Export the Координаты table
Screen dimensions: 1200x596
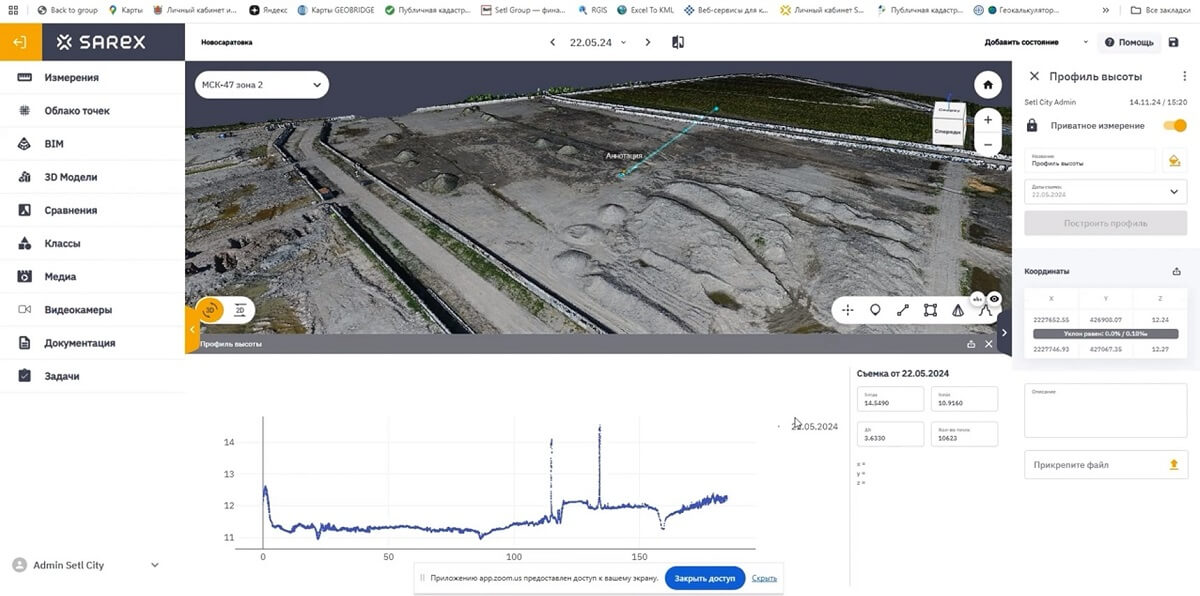1176,271
